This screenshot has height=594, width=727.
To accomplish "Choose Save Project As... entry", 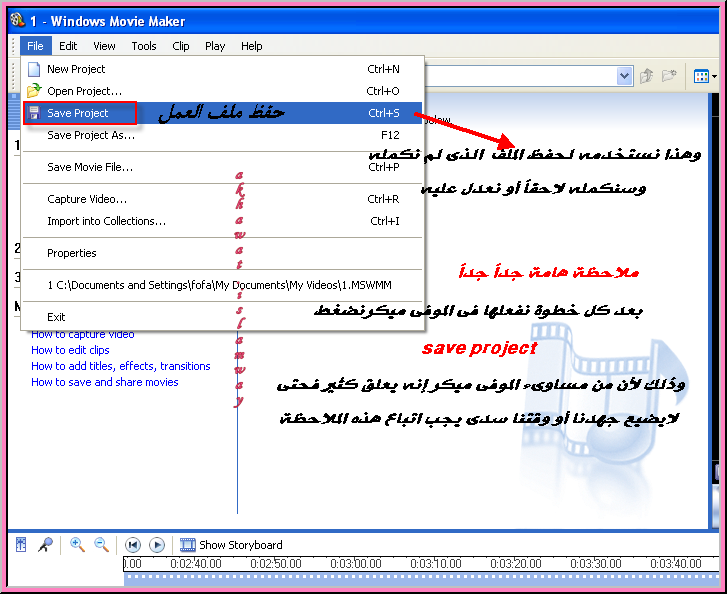I will point(223,135).
